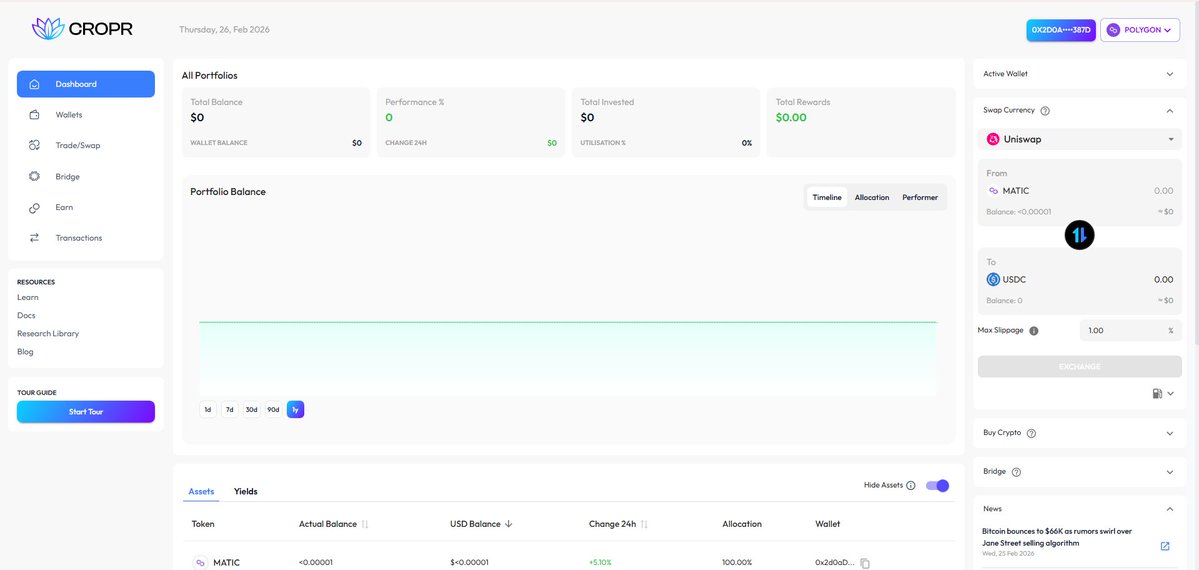
Task: Click the USDC coin icon in To field
Action: (993, 279)
